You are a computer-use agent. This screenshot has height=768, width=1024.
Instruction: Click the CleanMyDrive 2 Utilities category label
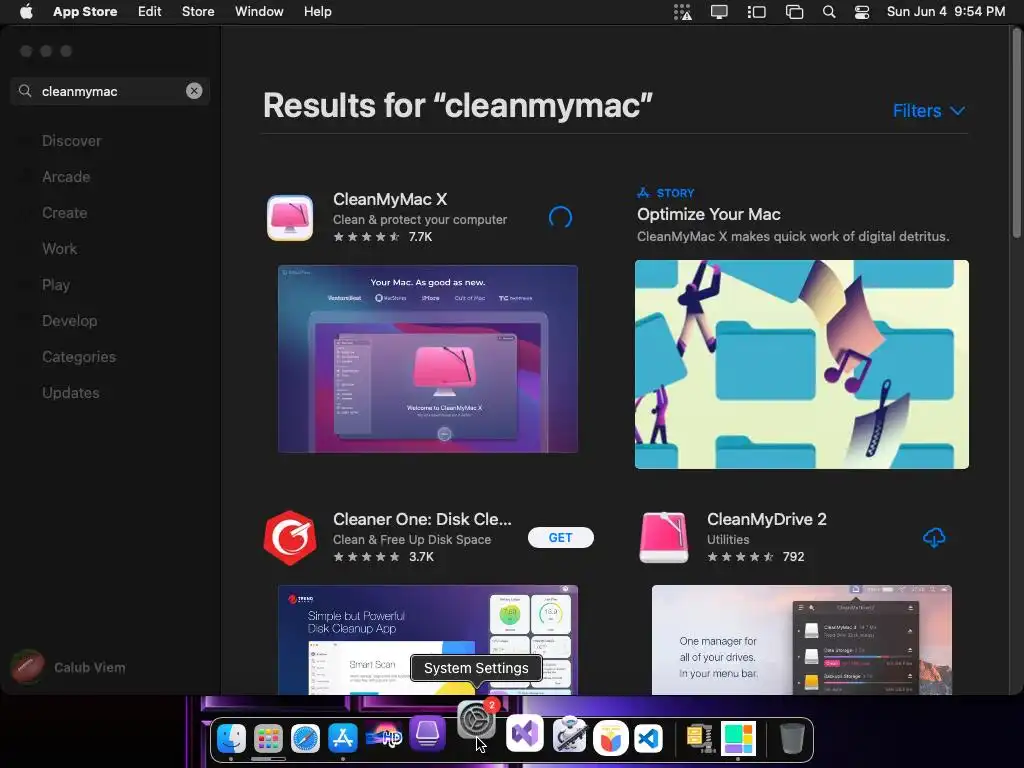[x=728, y=539]
